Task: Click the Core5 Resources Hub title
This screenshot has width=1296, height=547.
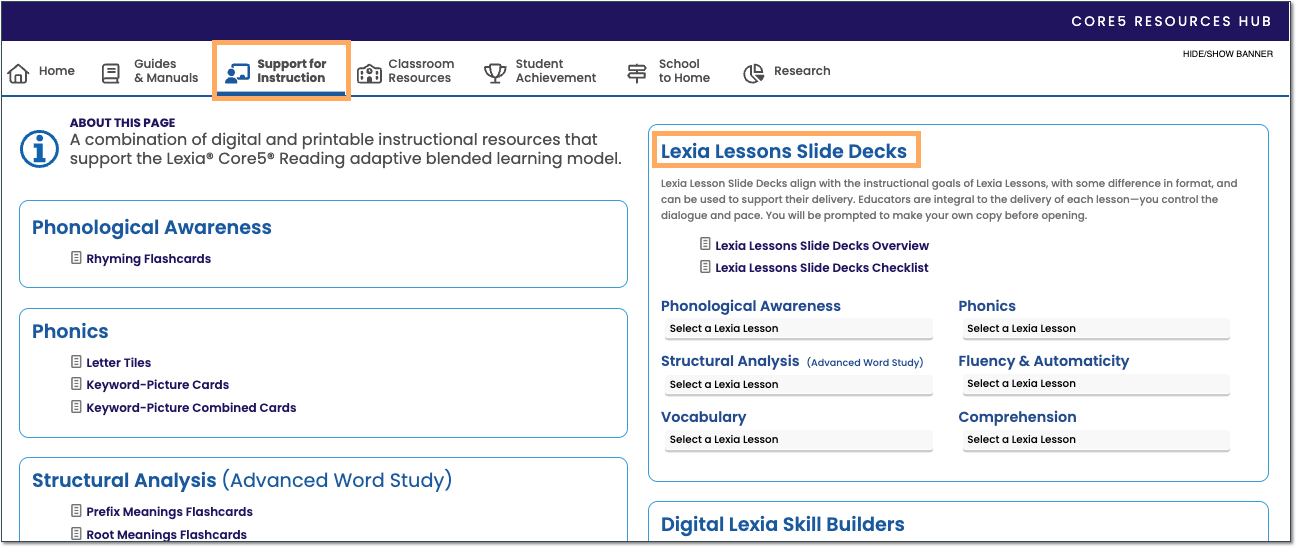Action: [x=1171, y=21]
